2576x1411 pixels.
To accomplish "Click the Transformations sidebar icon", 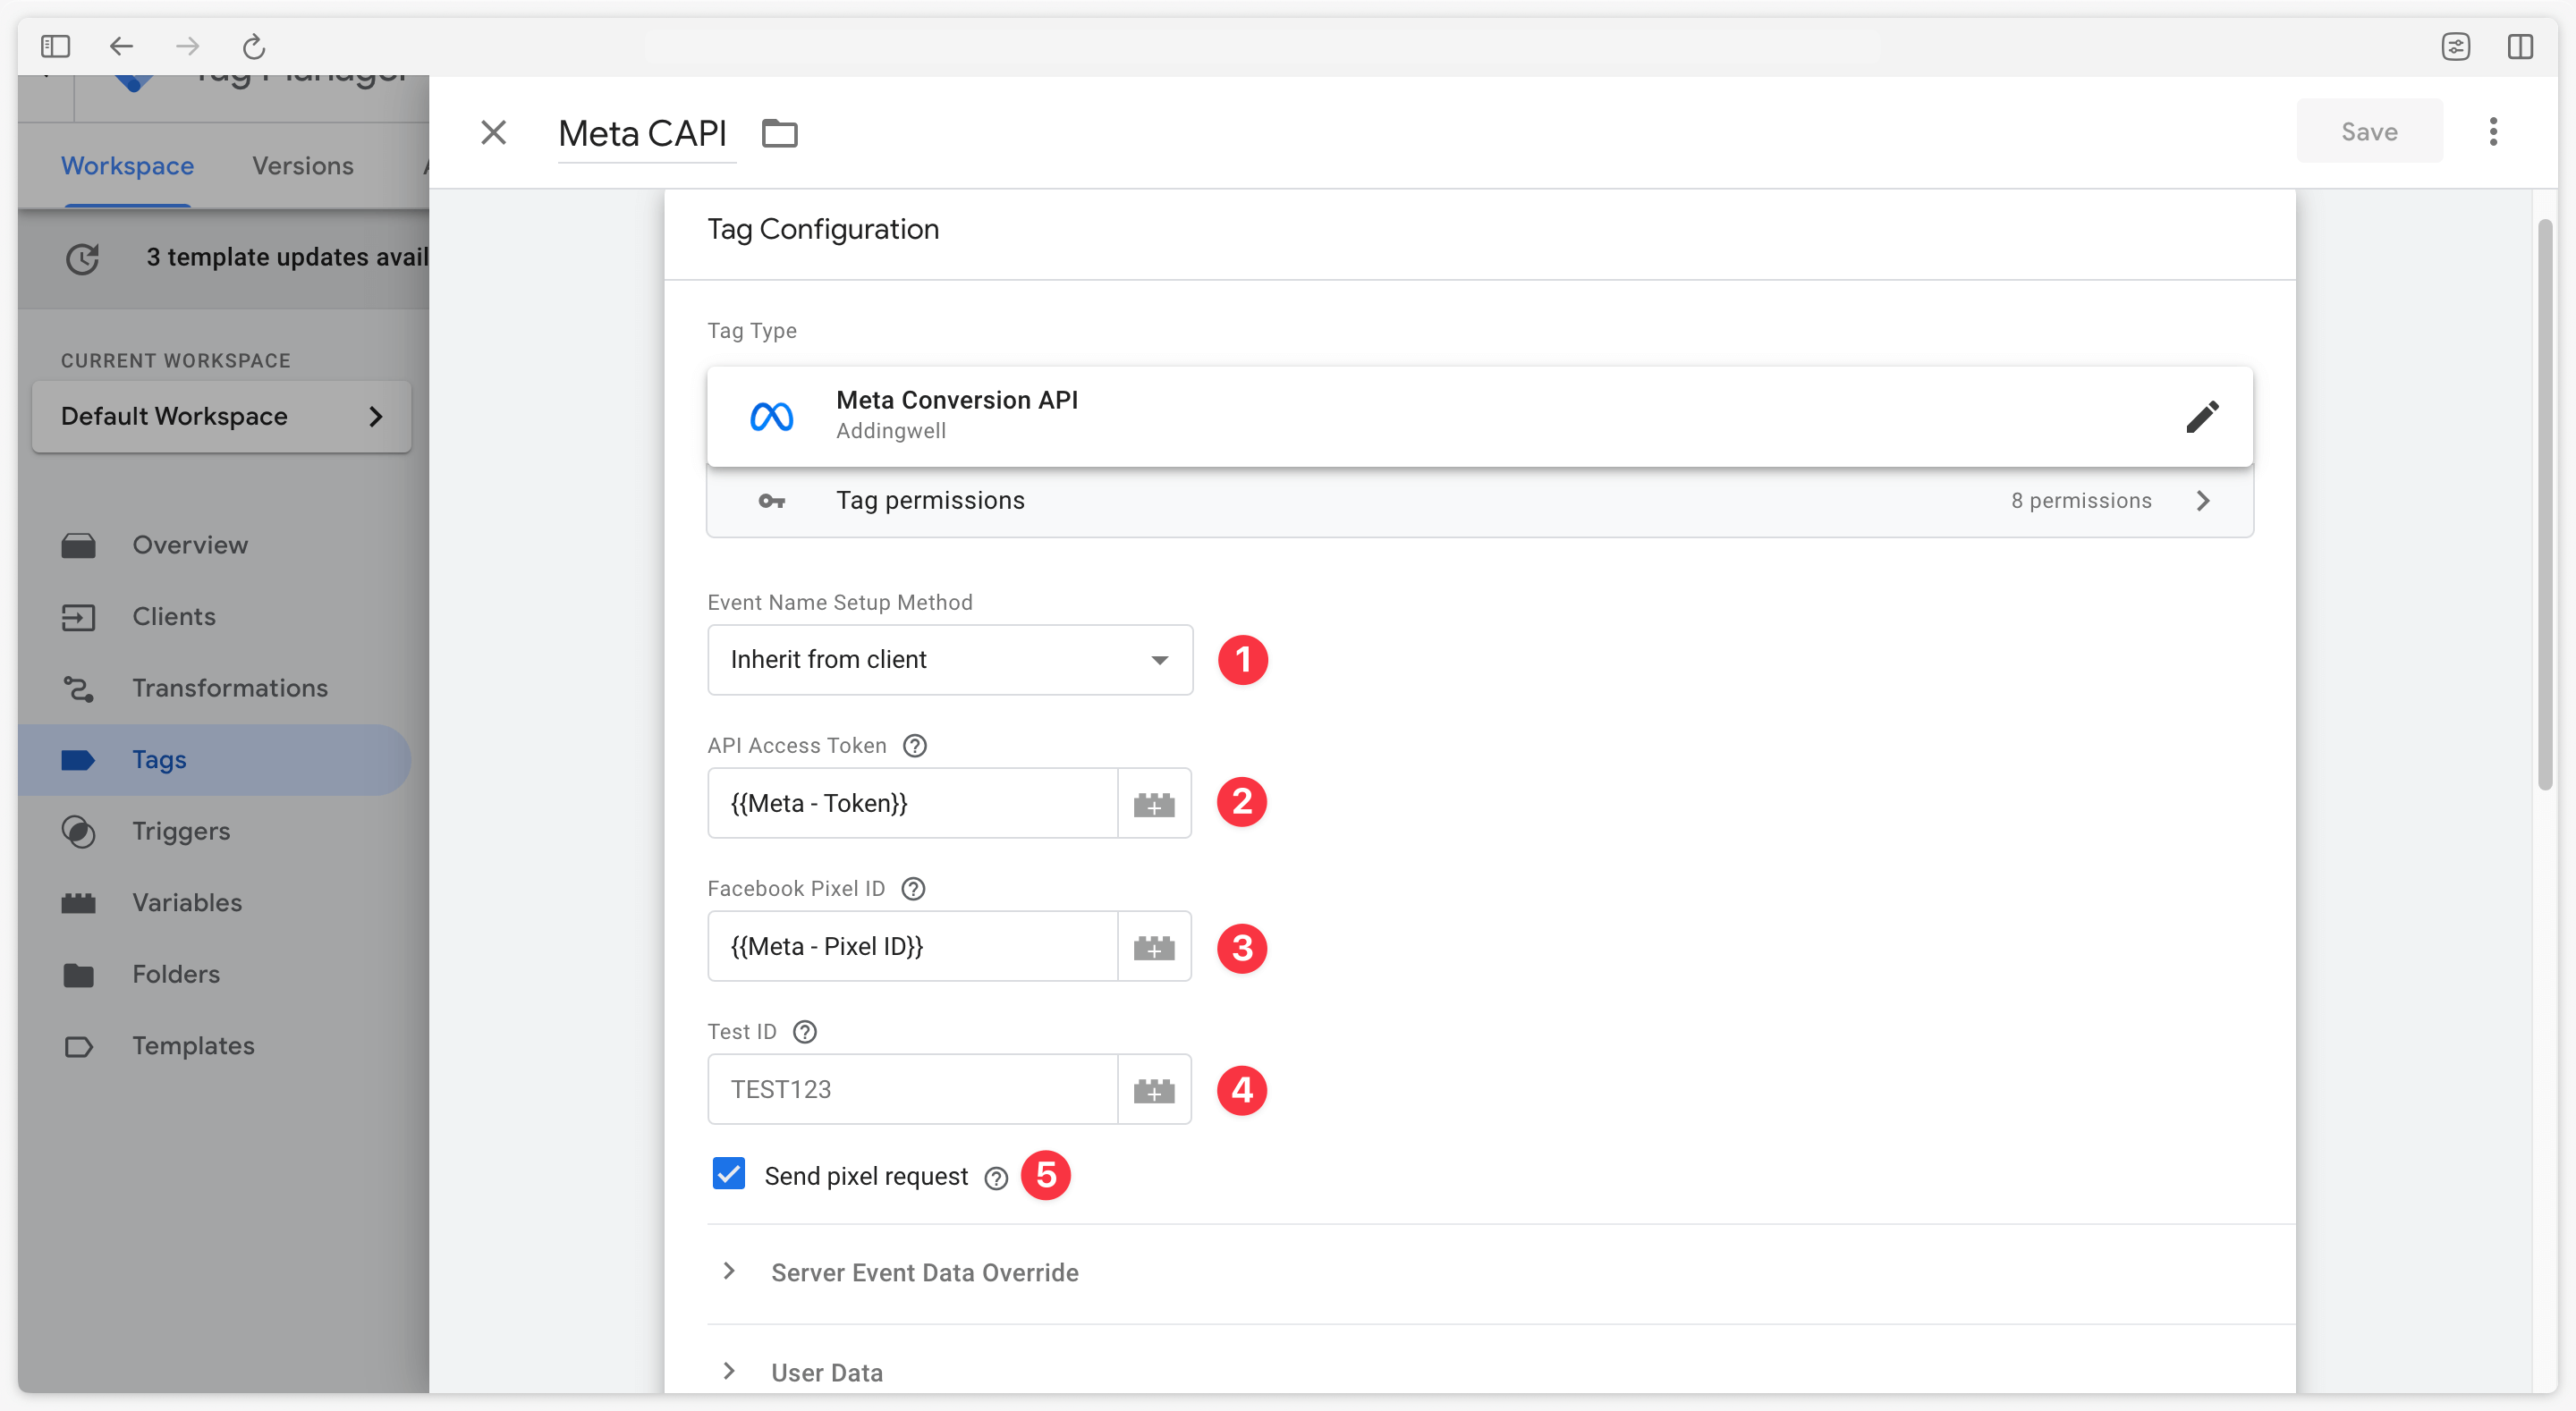I will 78,689.
